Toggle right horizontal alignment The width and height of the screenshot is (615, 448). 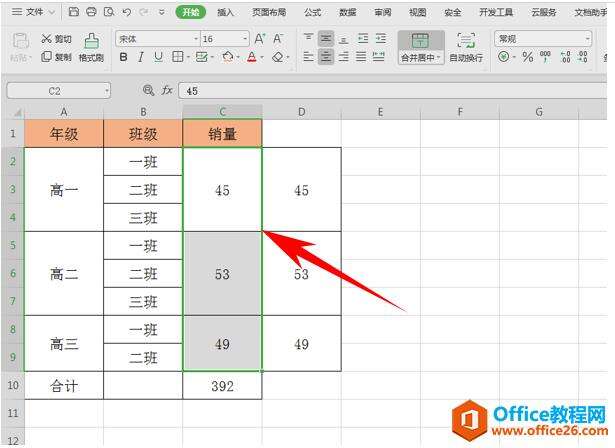pyautogui.click(x=344, y=57)
